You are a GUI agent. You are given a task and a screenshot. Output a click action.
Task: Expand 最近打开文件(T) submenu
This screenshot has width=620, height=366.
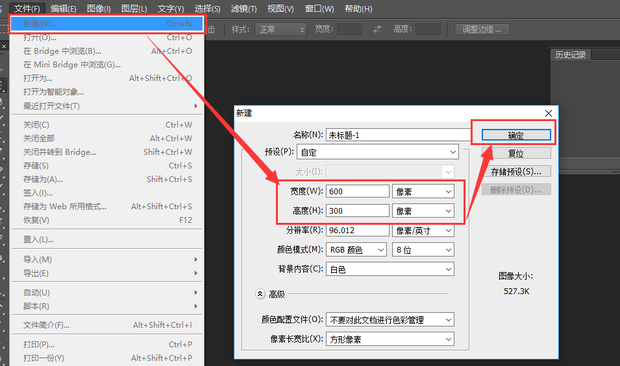(107, 106)
